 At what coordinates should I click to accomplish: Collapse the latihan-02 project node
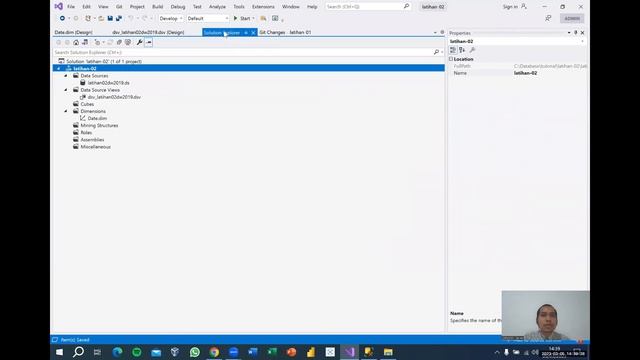[59, 69]
